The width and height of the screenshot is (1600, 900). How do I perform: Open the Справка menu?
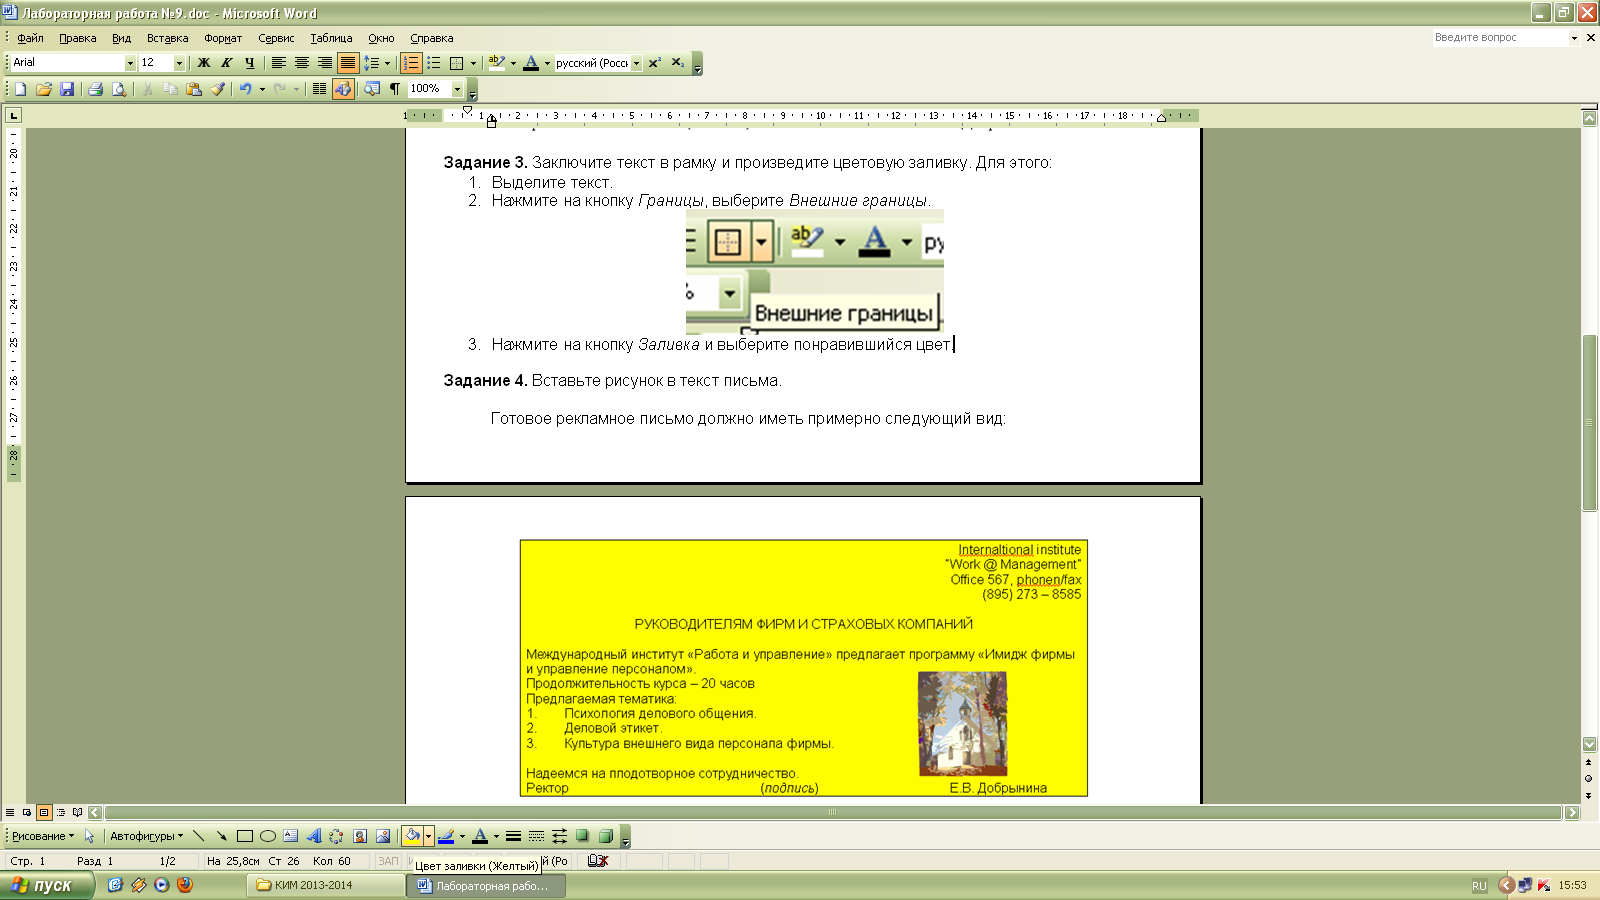[x=432, y=38]
